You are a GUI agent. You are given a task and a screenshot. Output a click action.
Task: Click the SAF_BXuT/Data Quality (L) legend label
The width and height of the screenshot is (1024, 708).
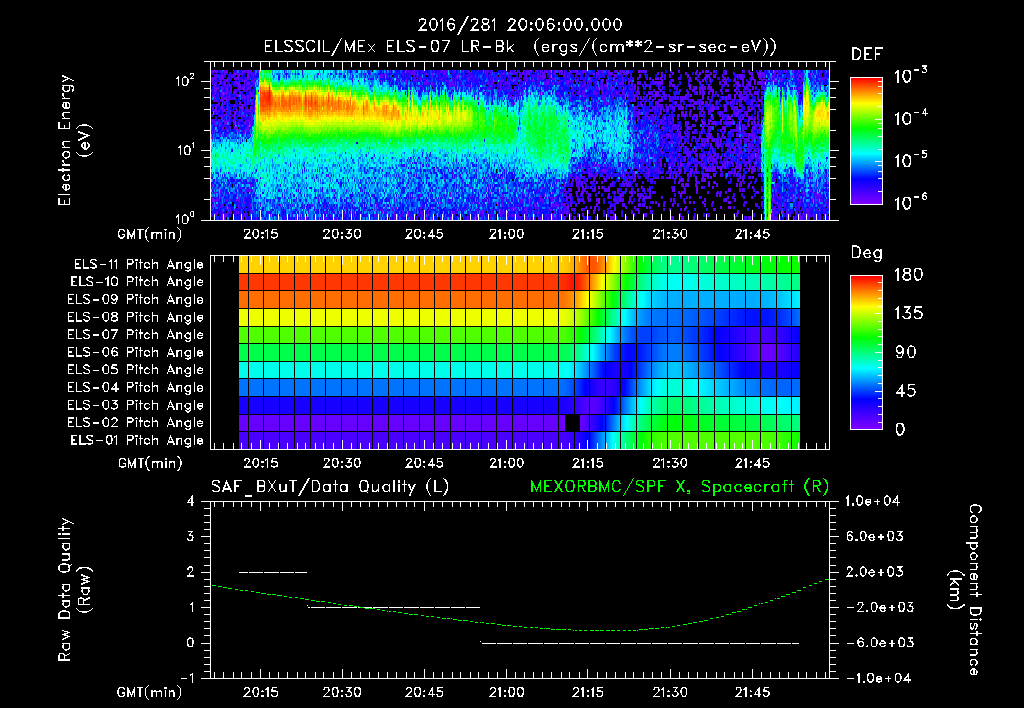point(330,487)
